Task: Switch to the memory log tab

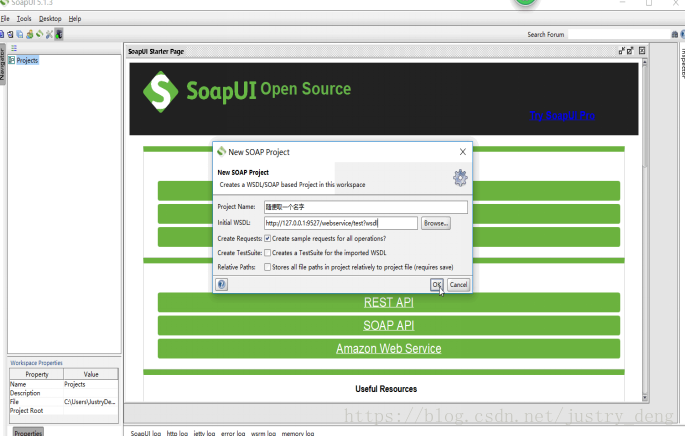Action: (298, 433)
